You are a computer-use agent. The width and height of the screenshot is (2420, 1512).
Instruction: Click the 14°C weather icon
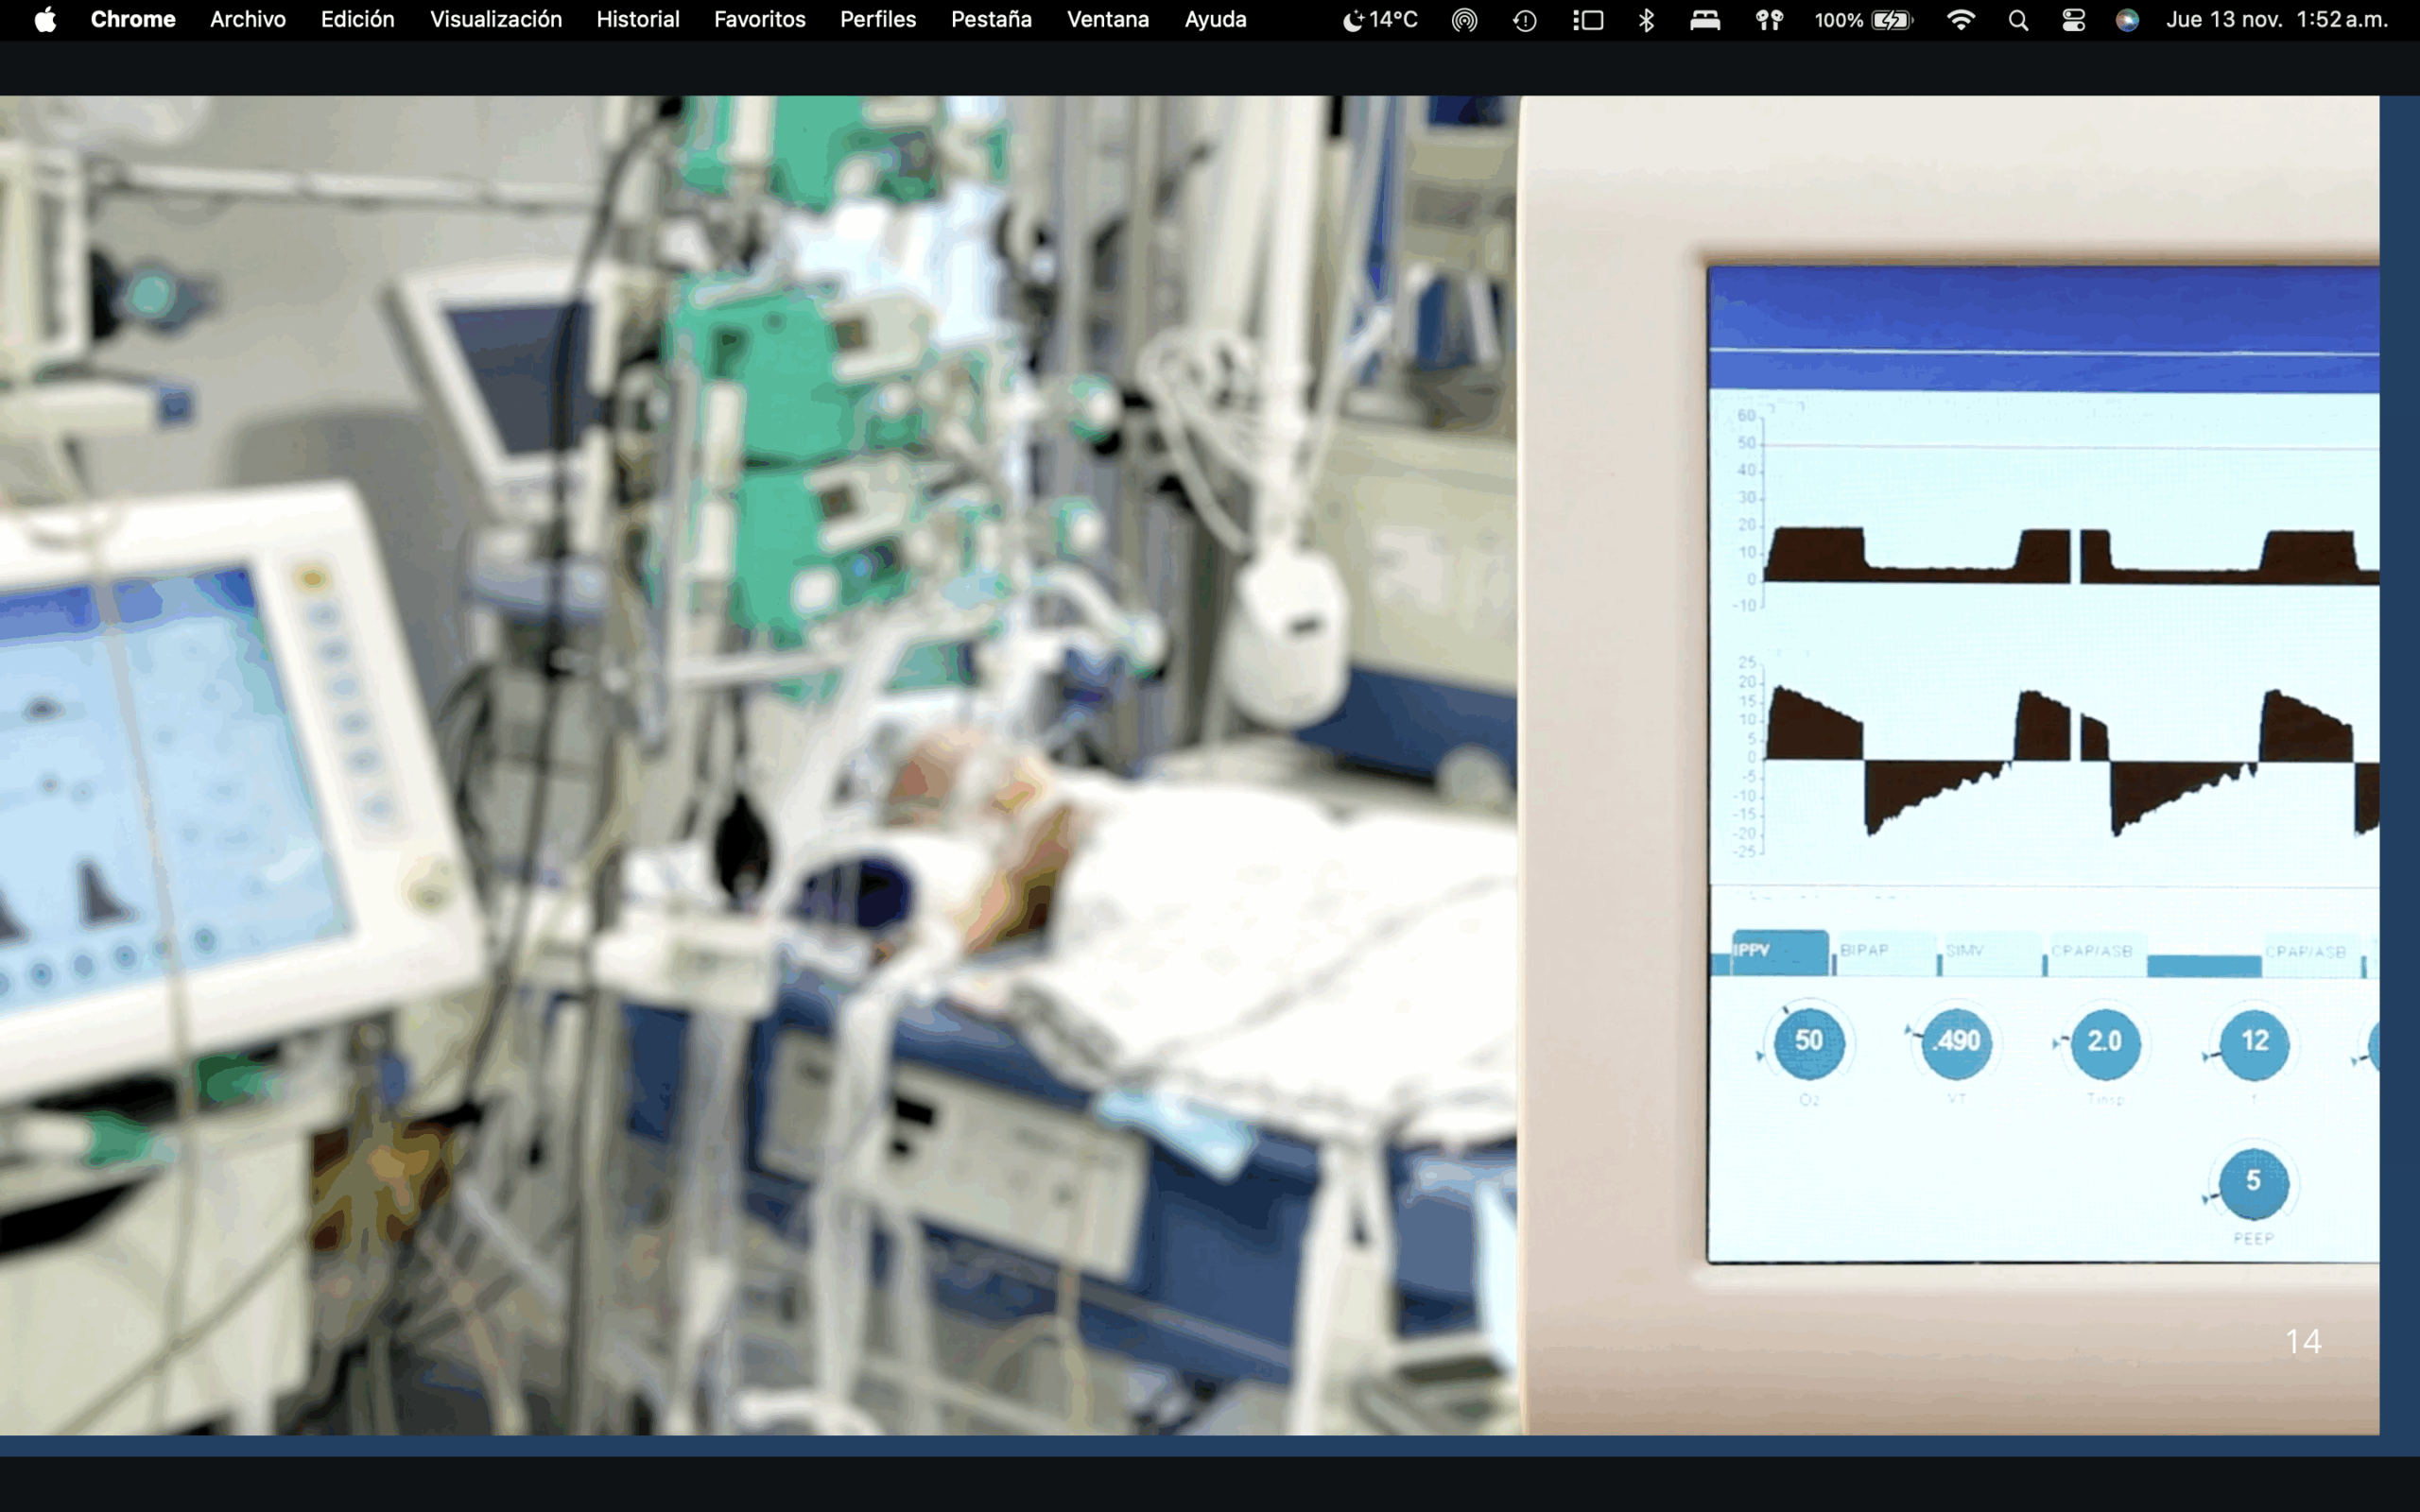(x=1380, y=19)
